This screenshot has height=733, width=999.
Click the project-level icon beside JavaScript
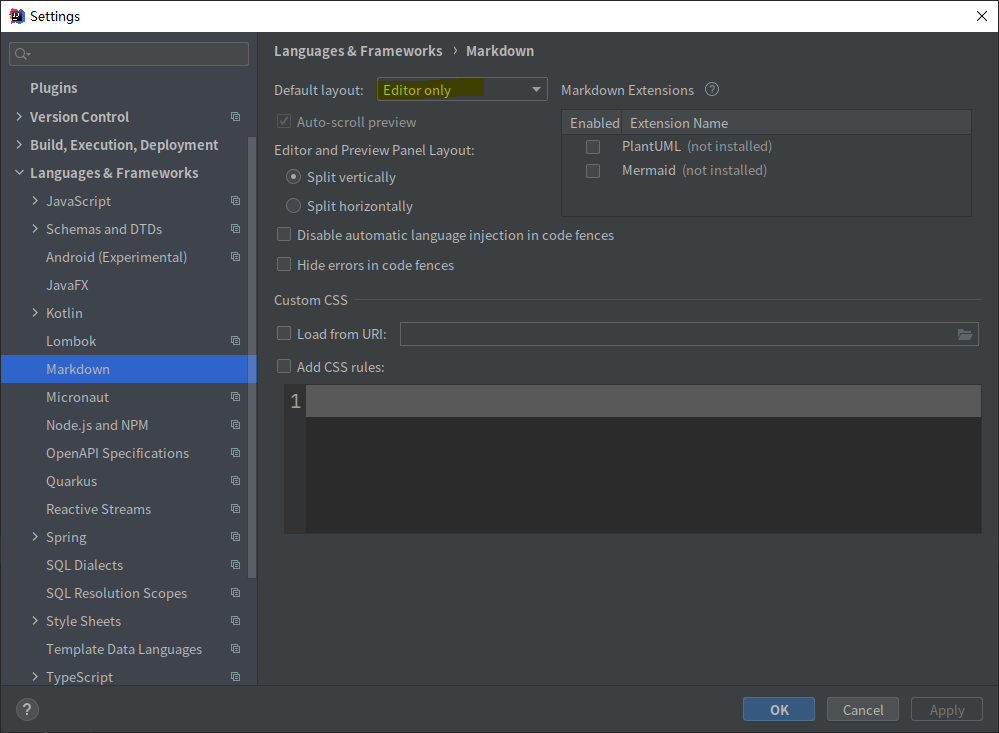tap(235, 201)
